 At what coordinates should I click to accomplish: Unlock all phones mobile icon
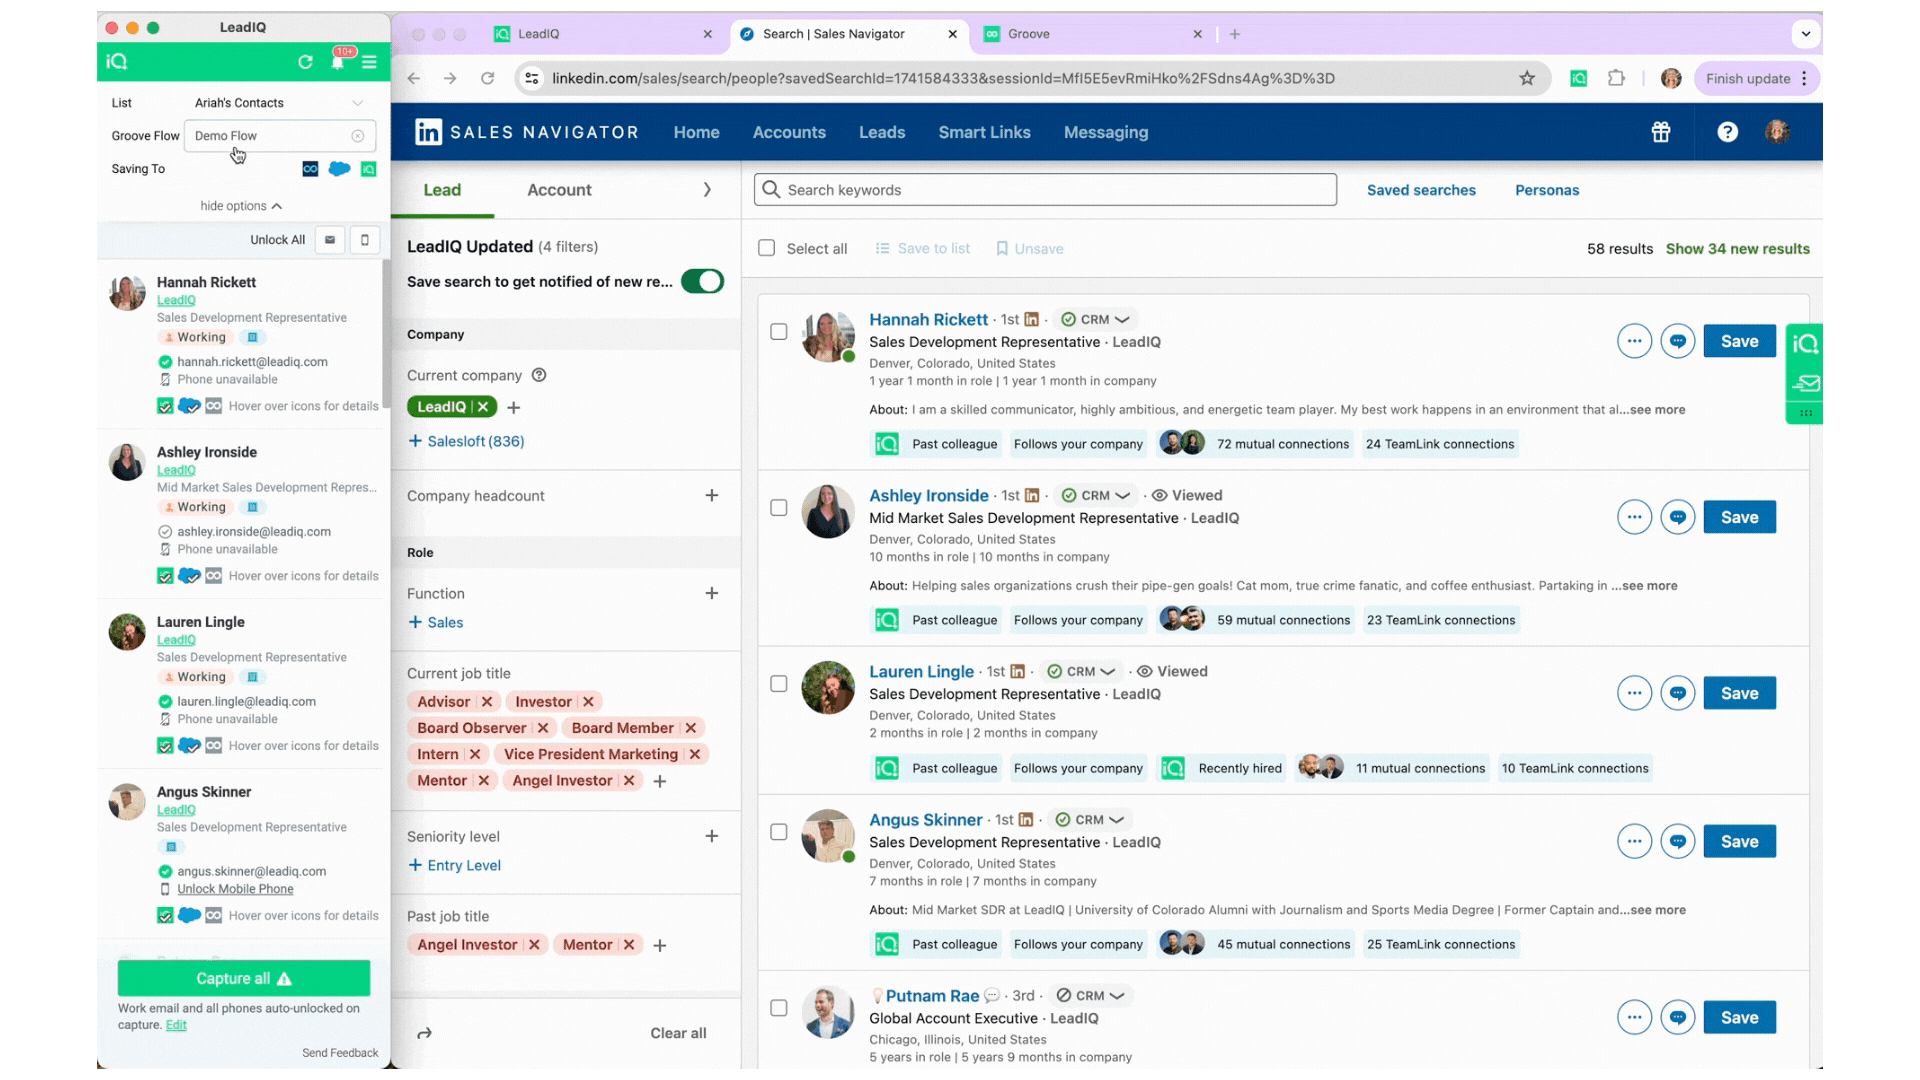(x=365, y=240)
